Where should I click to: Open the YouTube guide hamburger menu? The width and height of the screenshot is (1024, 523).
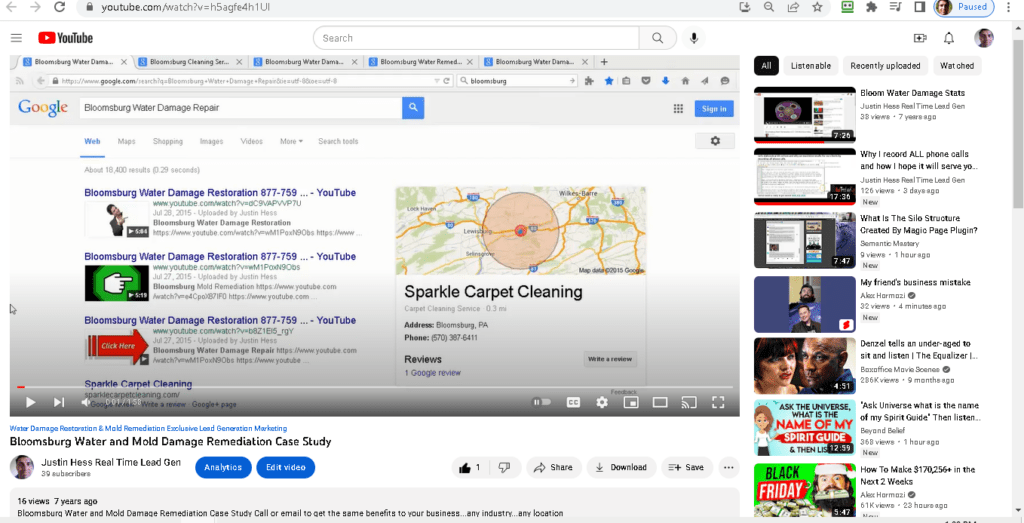coord(16,38)
